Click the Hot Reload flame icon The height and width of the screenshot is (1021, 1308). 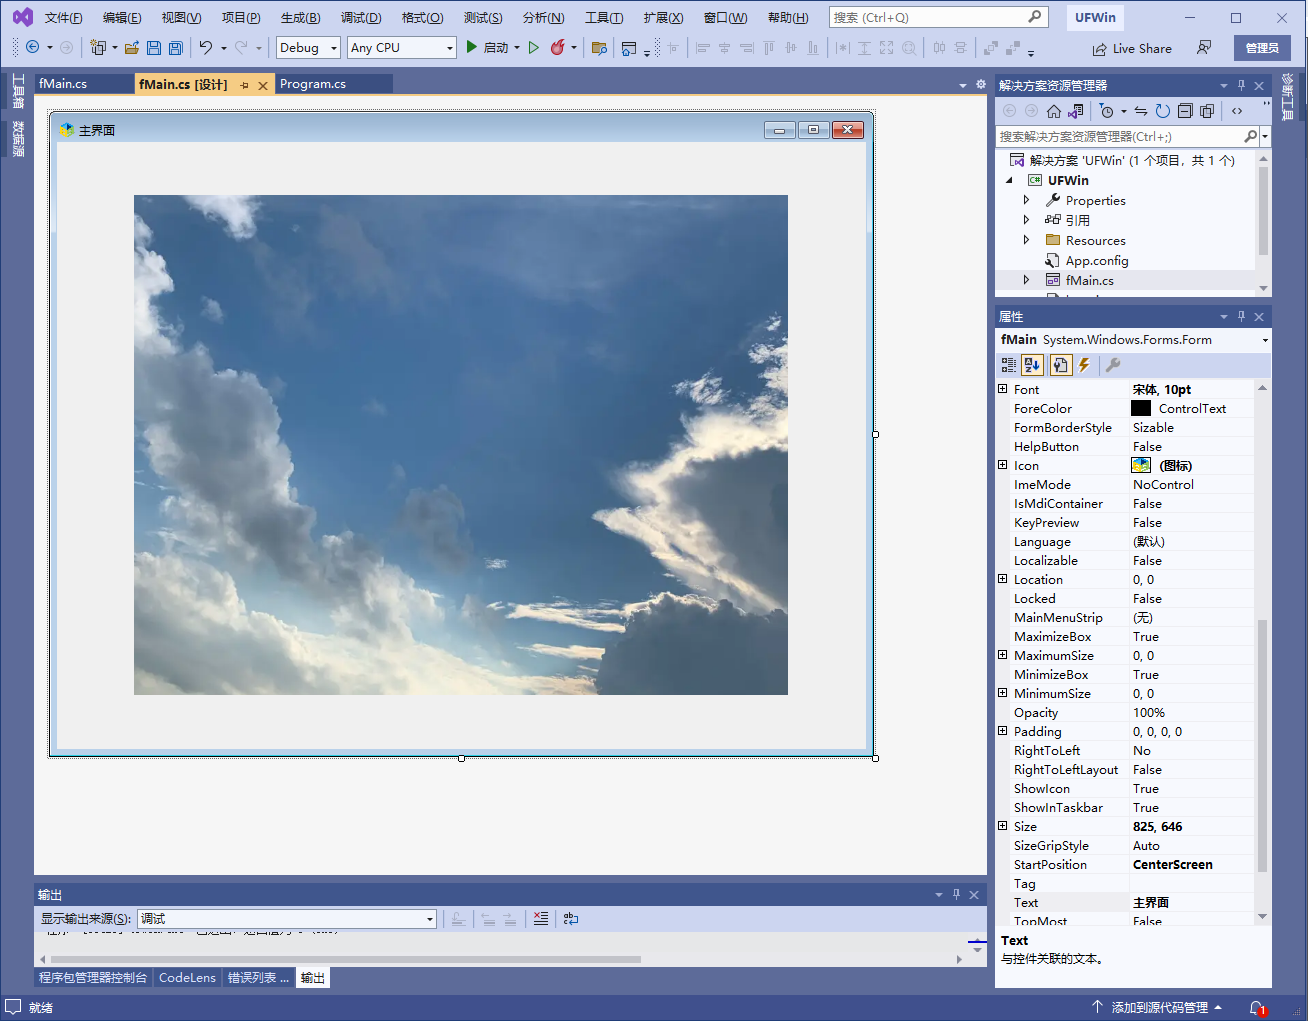click(x=558, y=47)
